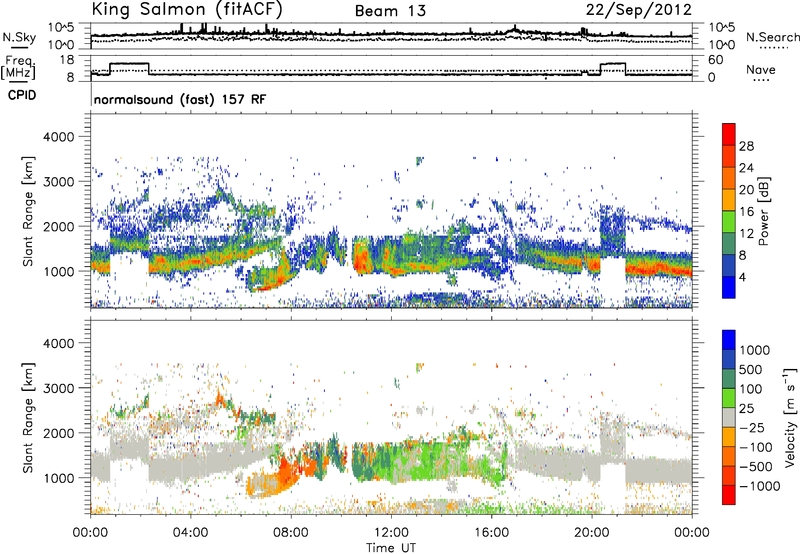The width and height of the screenshot is (800, 554).
Task: Click the '3000' tick in power panel
Action: point(58,182)
